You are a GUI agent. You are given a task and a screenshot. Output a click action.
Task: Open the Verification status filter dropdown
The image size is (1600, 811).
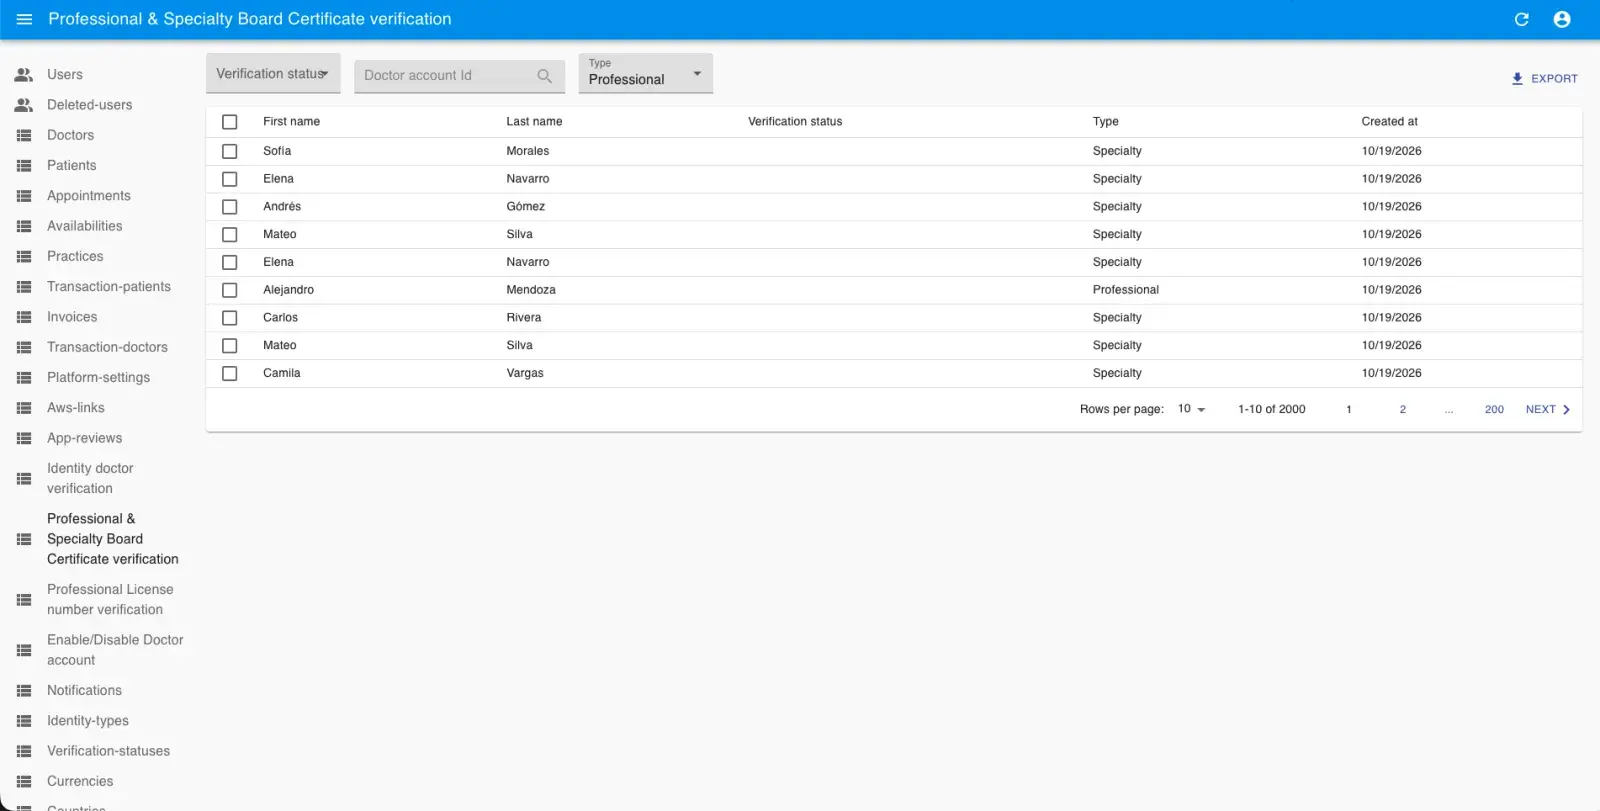(273, 74)
